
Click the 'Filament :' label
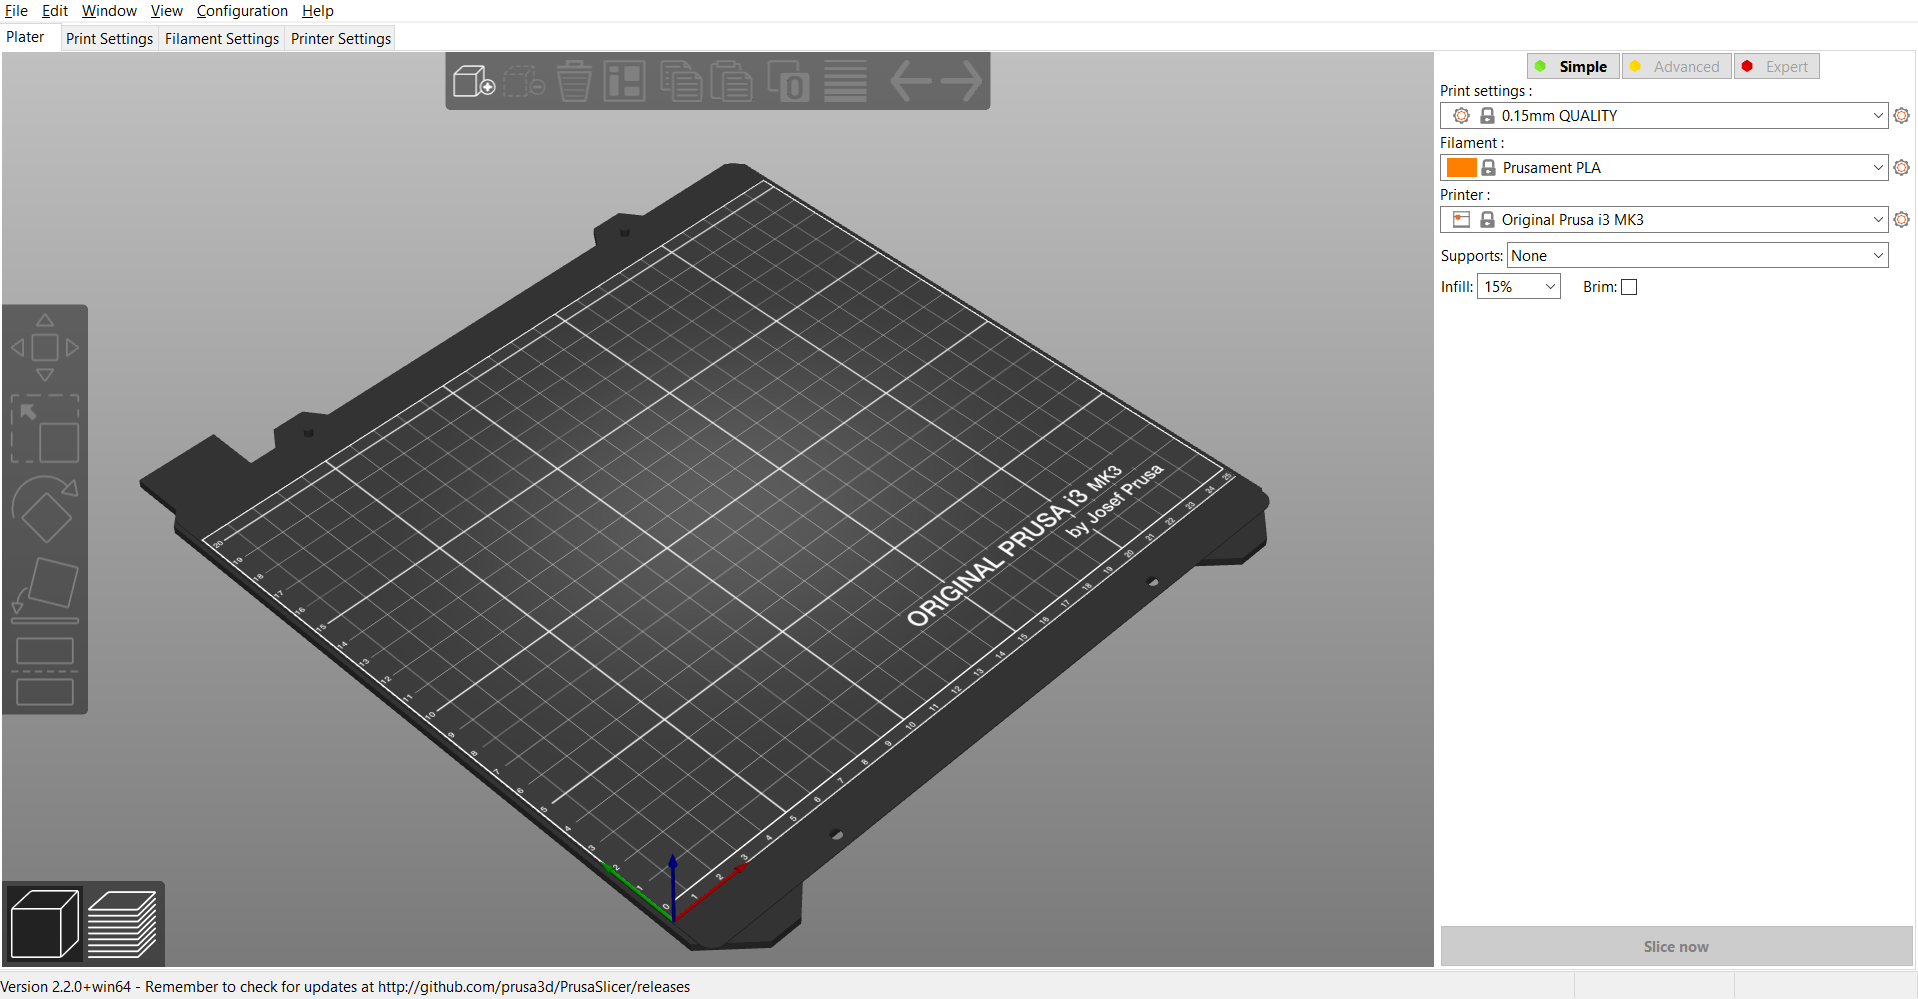pos(1472,143)
